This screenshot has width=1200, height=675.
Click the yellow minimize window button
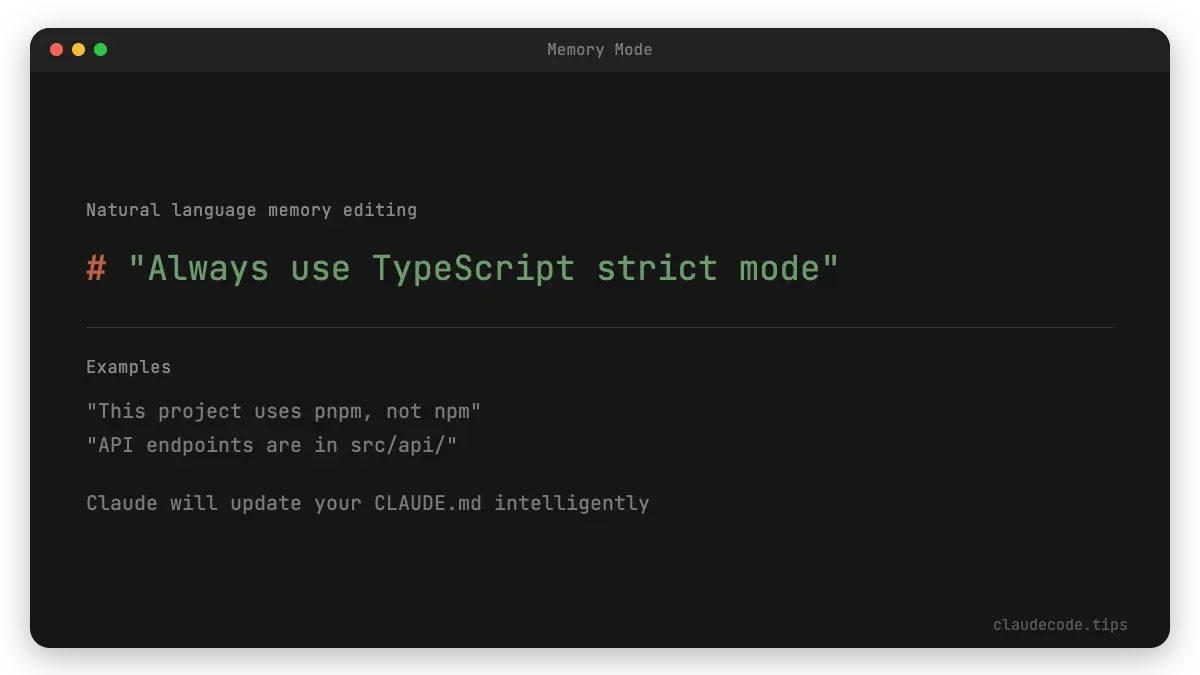(78, 49)
